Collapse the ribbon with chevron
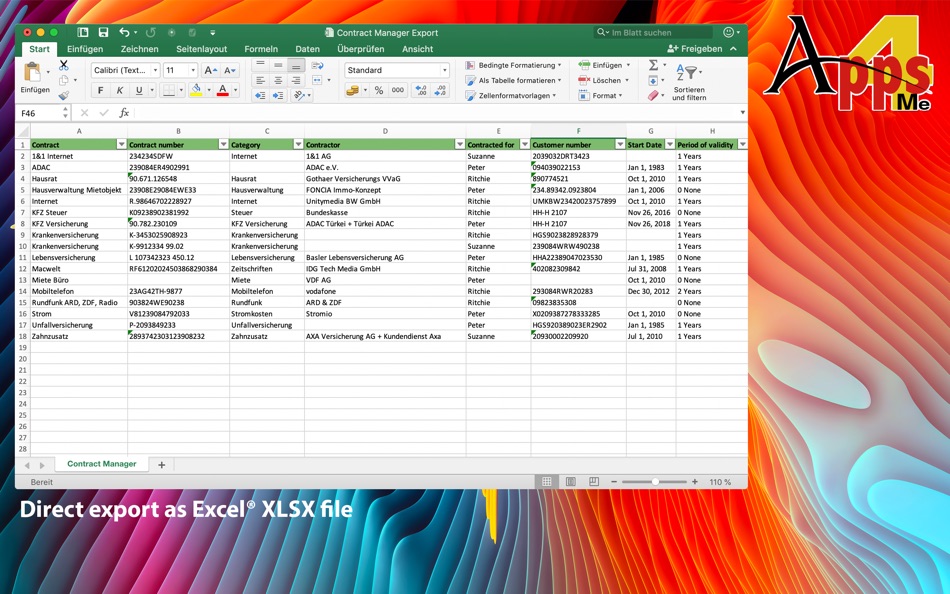This screenshot has height=594, width=950. pos(734,48)
